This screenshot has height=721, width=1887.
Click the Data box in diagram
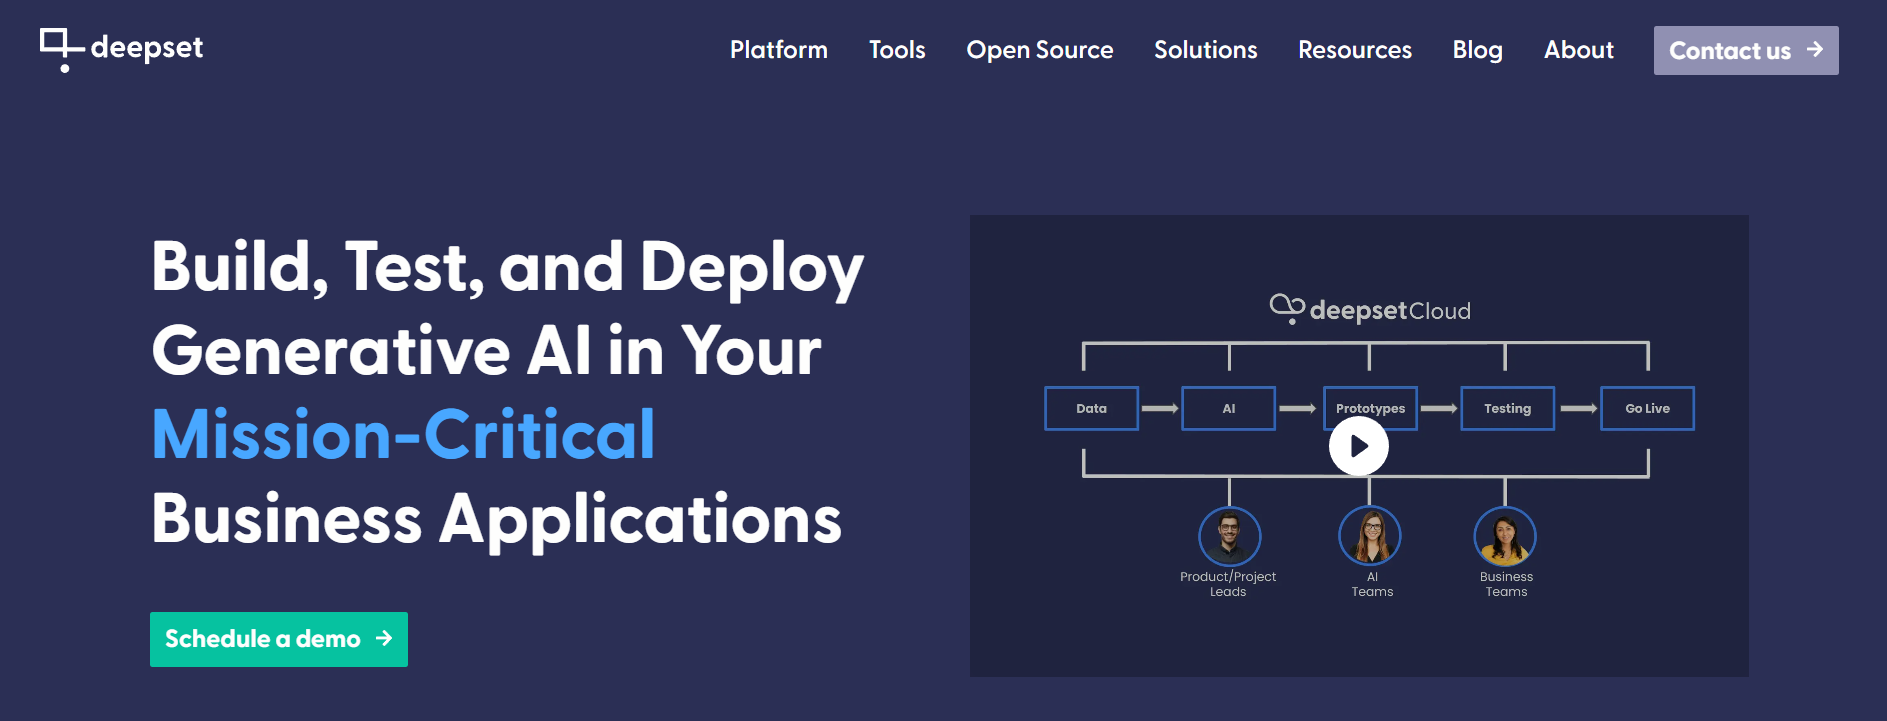tap(1091, 408)
